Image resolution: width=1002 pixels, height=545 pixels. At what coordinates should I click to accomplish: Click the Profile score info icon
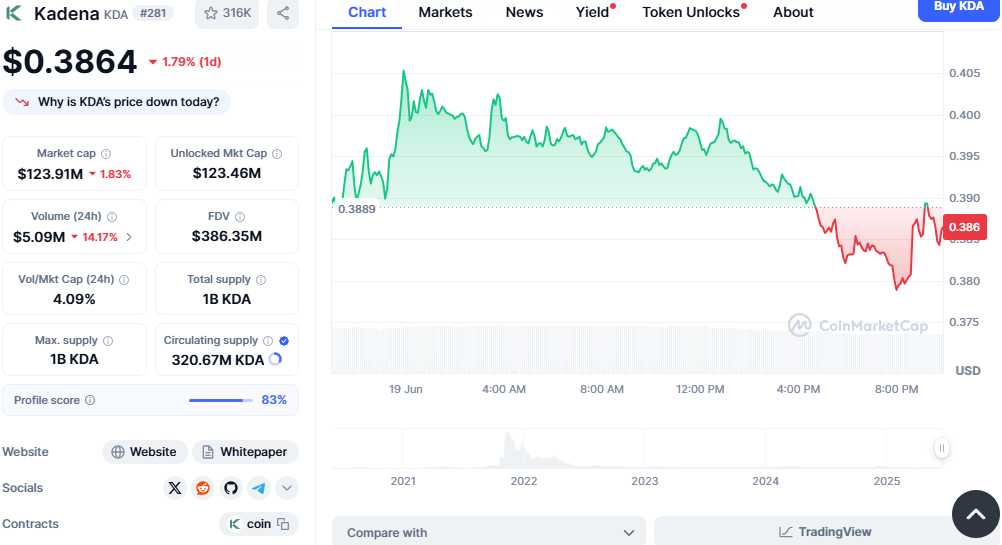90,400
